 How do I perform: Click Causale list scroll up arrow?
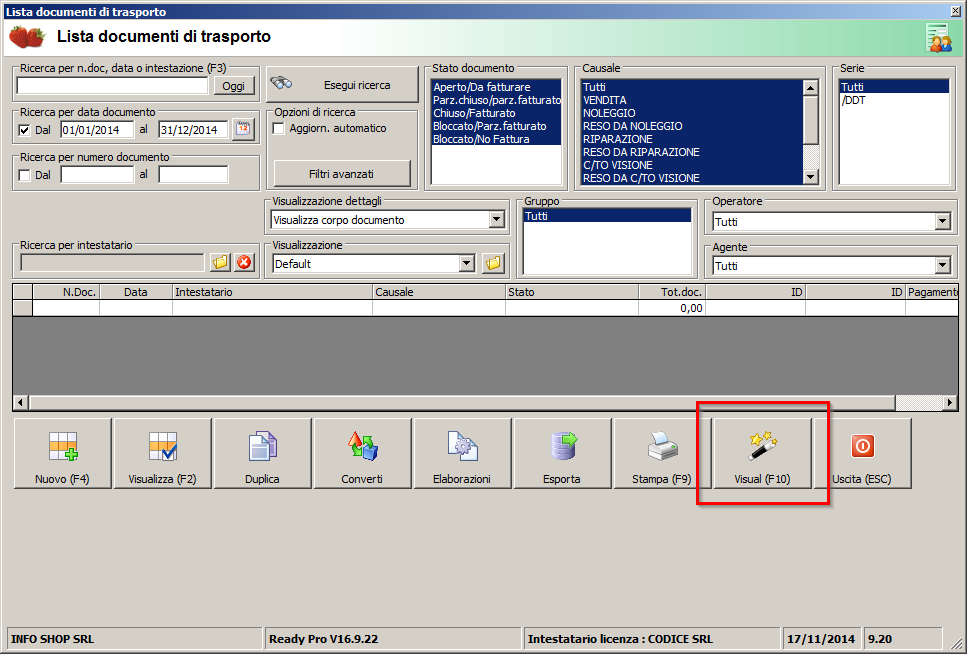tap(810, 88)
